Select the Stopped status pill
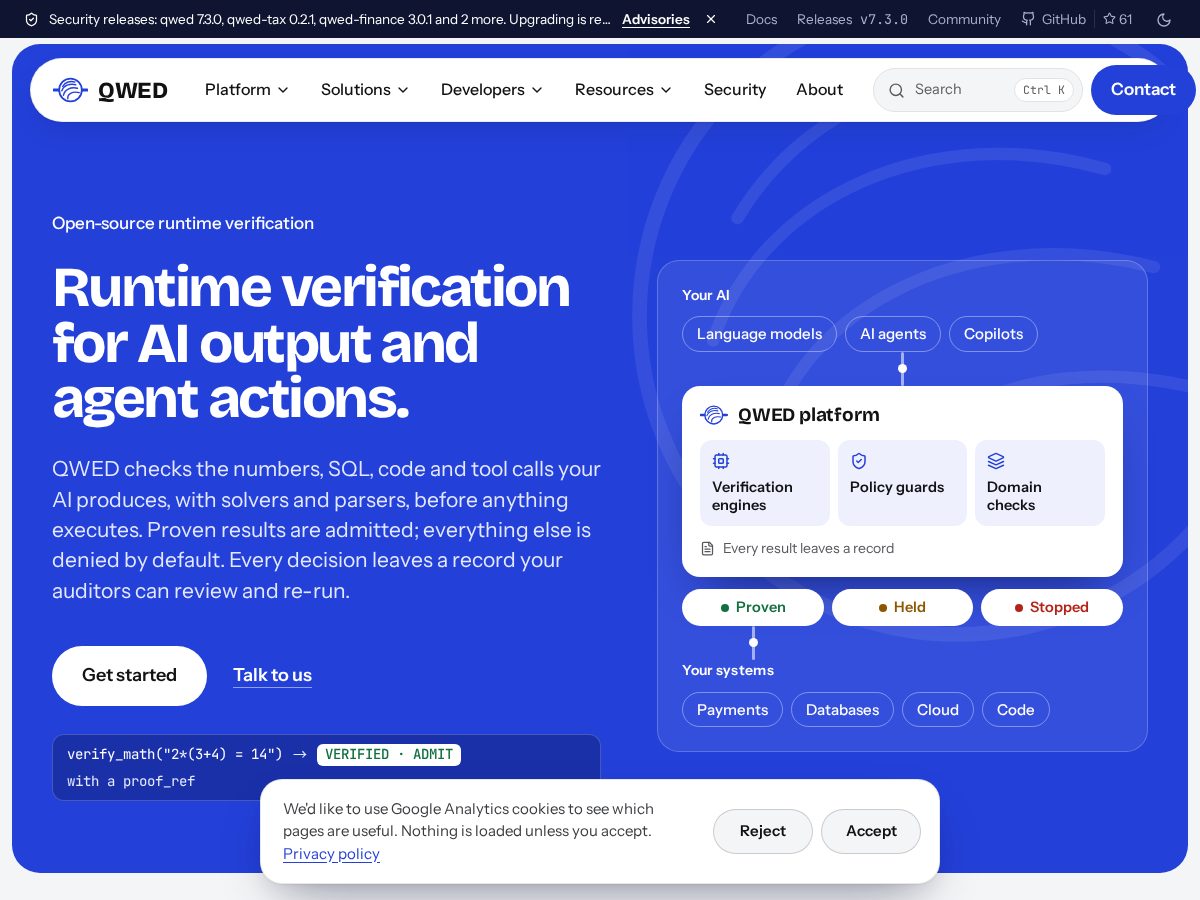This screenshot has height=900, width=1200. click(x=1052, y=607)
